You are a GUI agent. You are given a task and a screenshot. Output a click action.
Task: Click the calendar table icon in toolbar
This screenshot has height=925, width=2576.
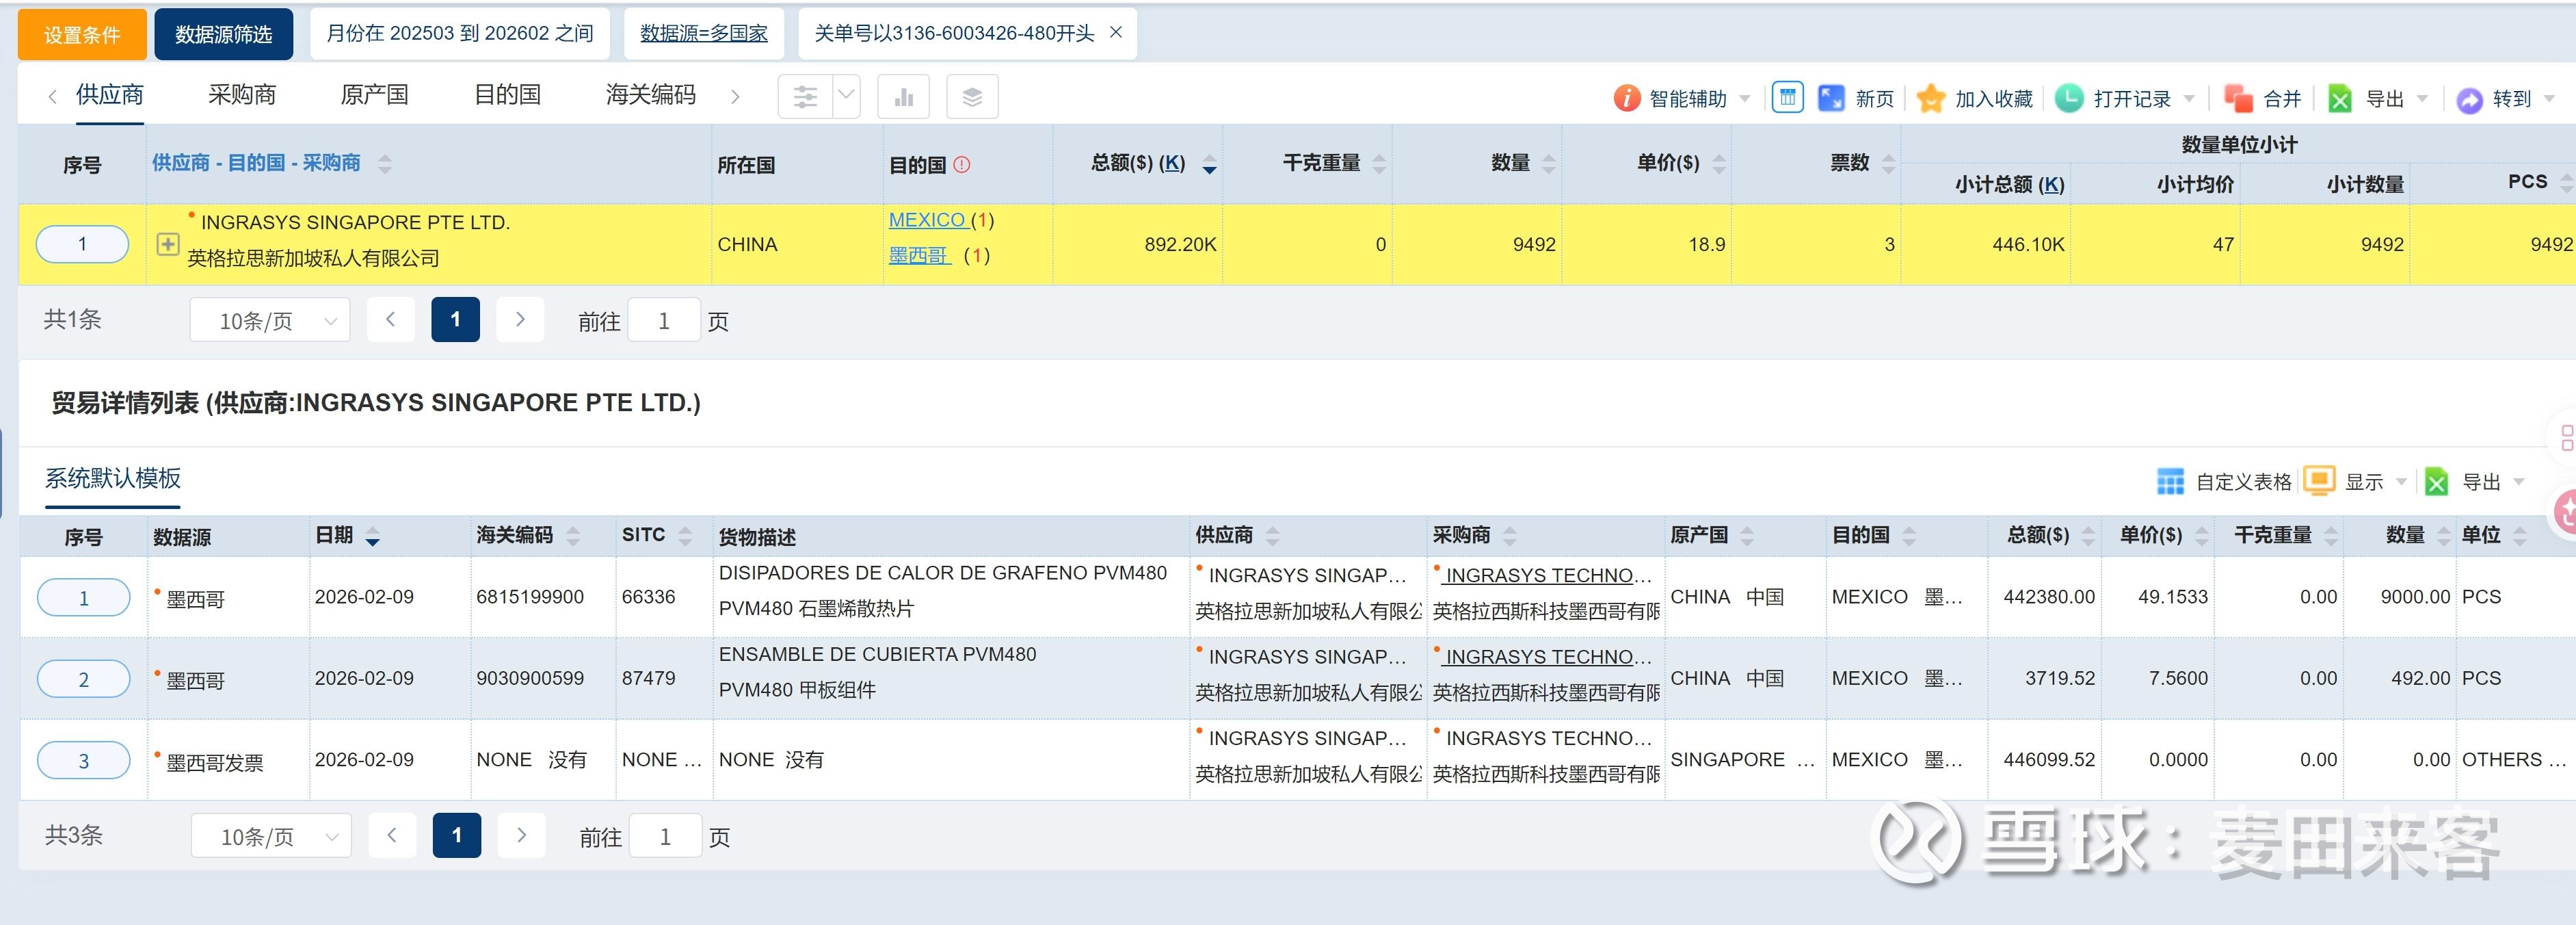click(x=1787, y=97)
